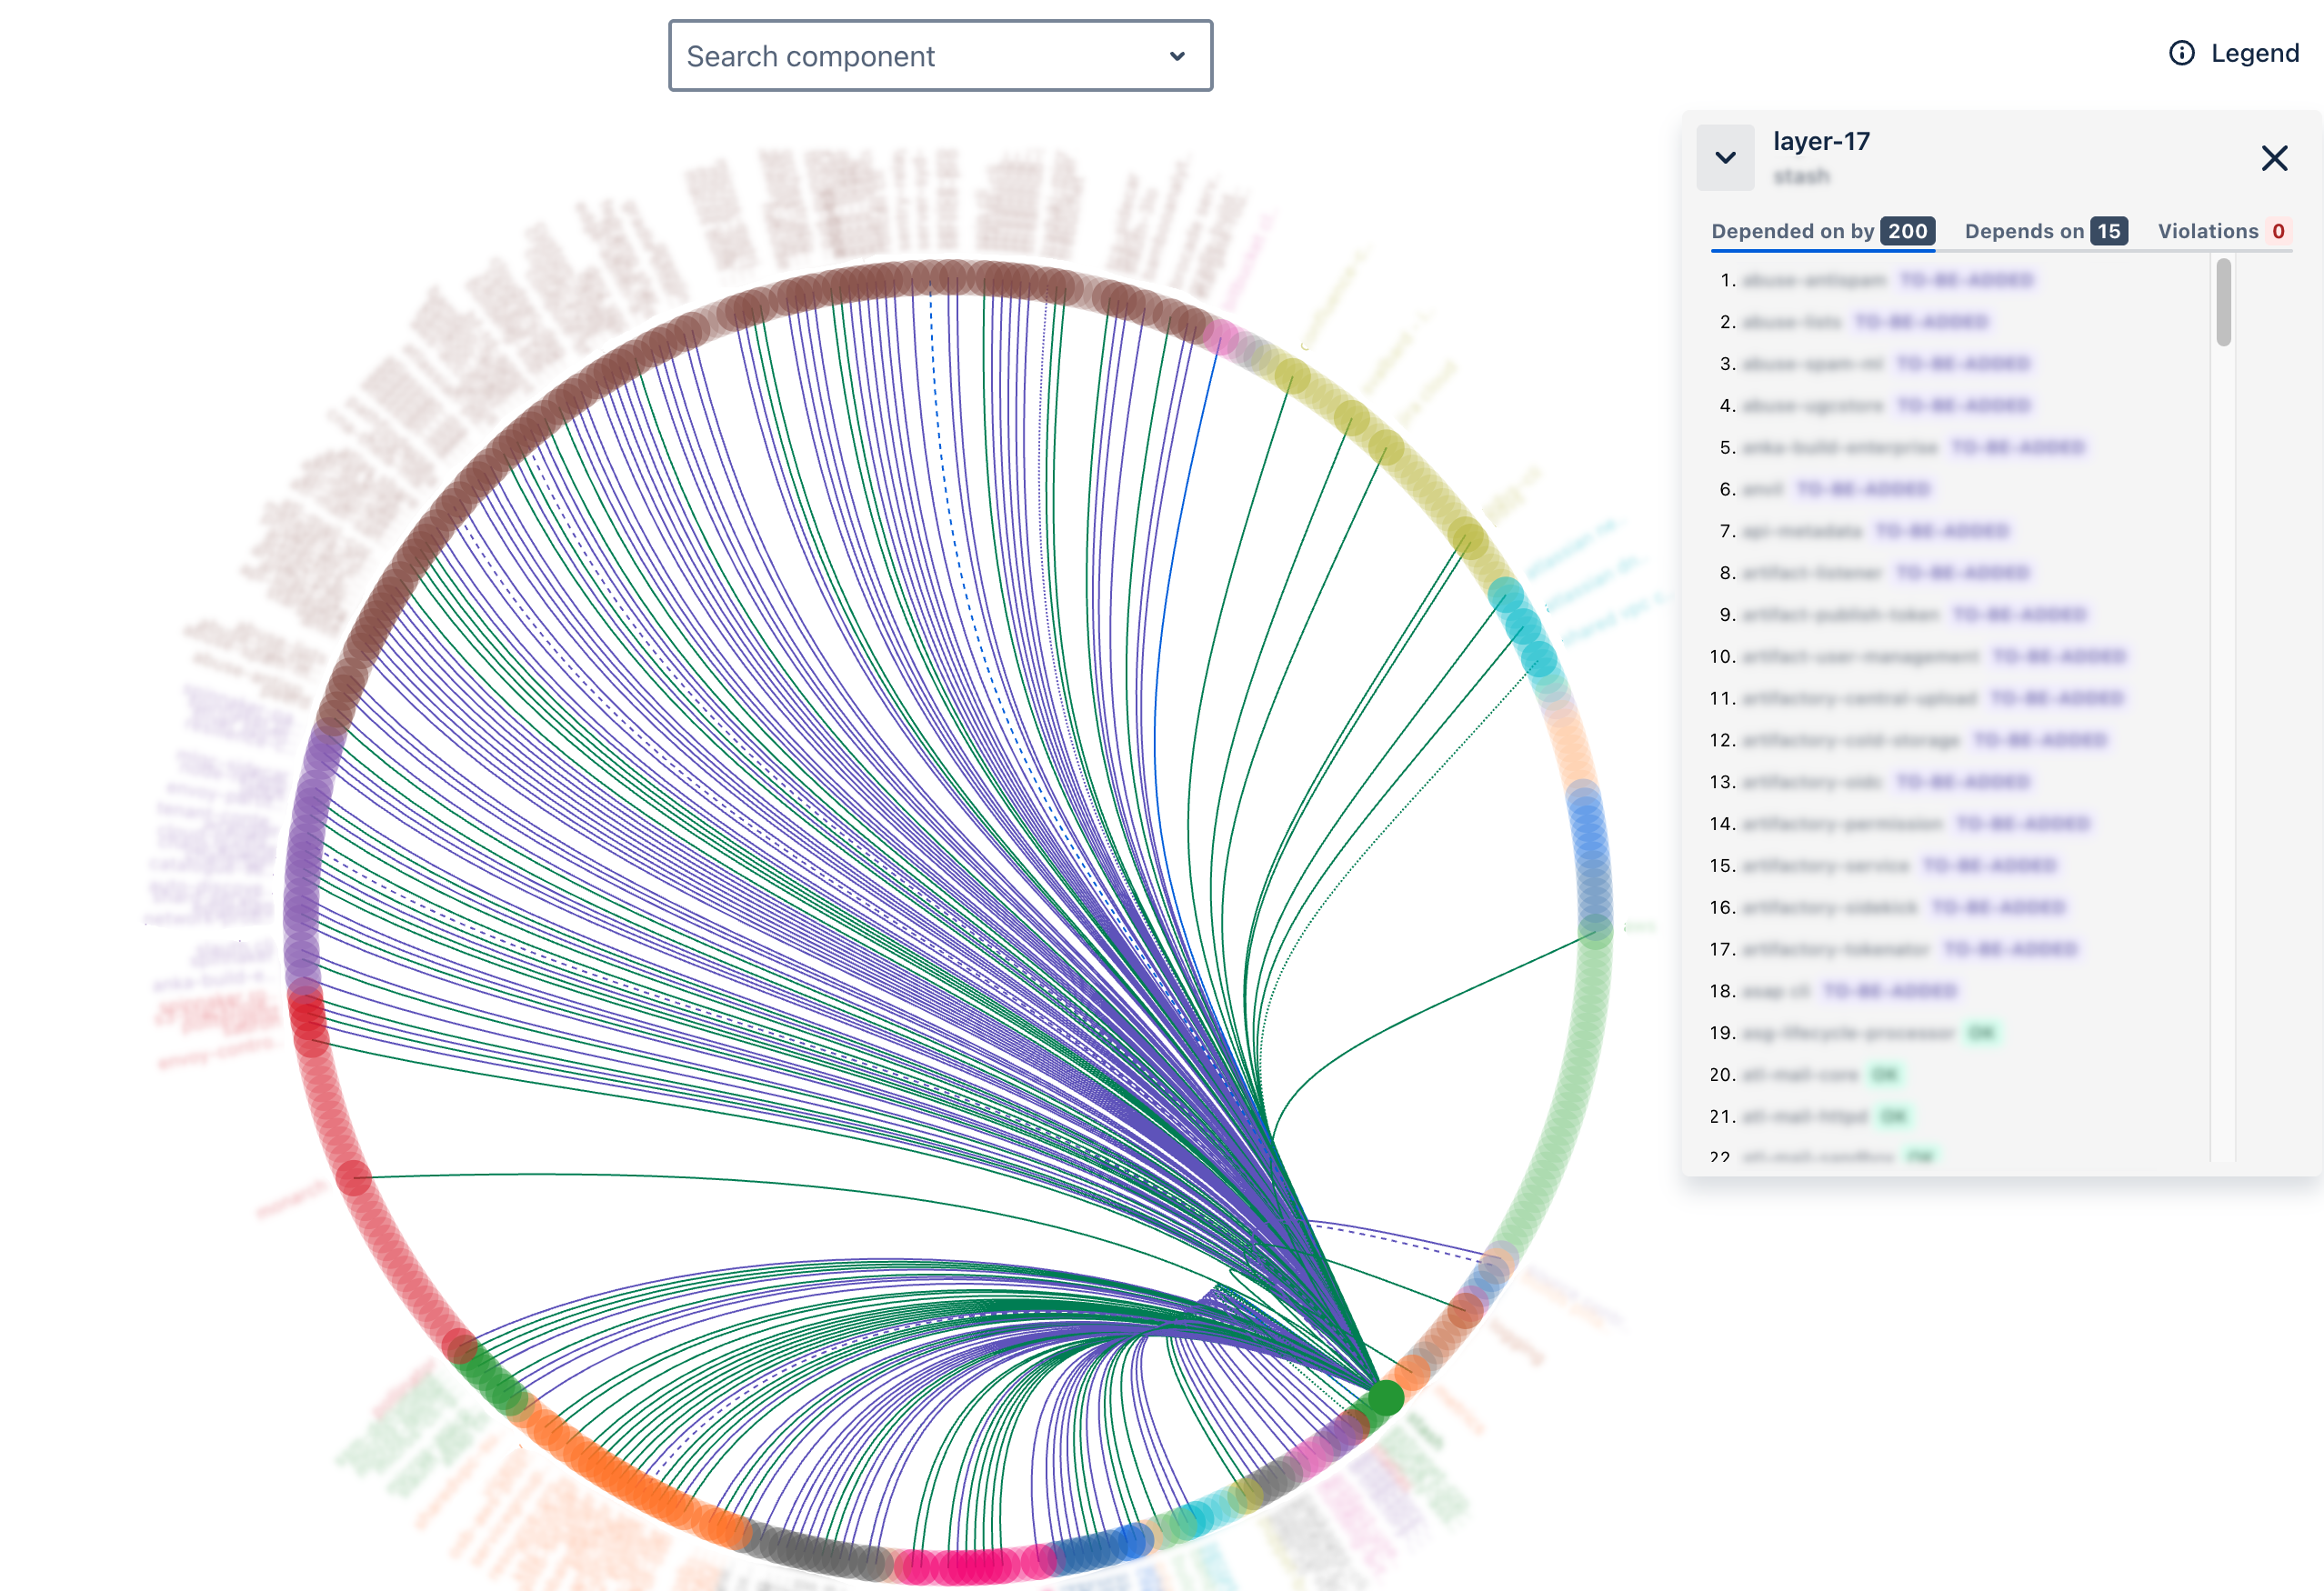Collapse the layer-17 panel with the chevron
Image resolution: width=2324 pixels, height=1591 pixels.
pos(1725,158)
